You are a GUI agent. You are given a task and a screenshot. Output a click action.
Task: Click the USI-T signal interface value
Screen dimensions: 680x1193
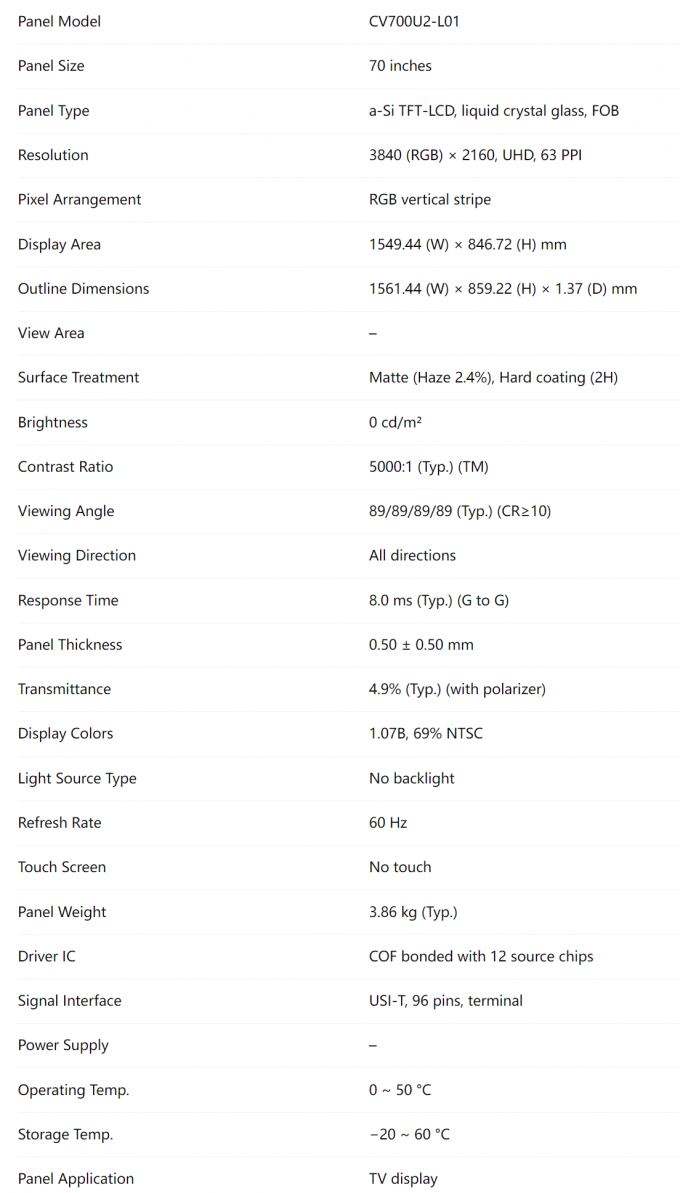click(x=445, y=1001)
